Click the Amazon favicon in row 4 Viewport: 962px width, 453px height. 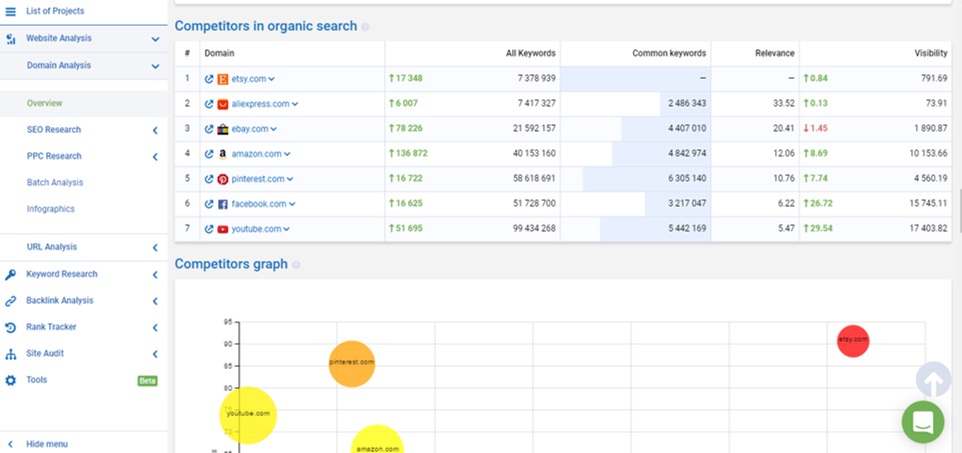pyautogui.click(x=223, y=154)
